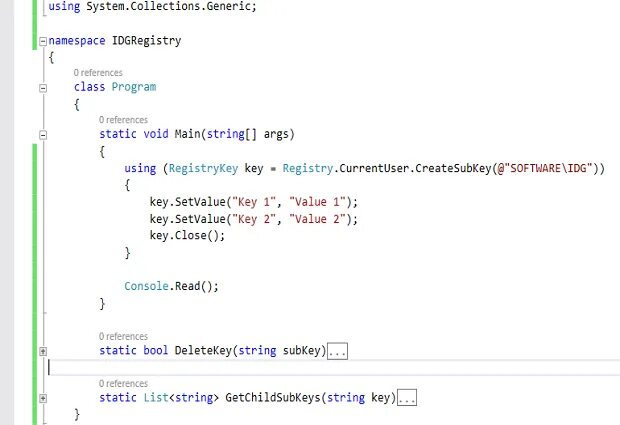Collapse the Main method outline
The height and width of the screenshot is (425, 620).
[43, 135]
